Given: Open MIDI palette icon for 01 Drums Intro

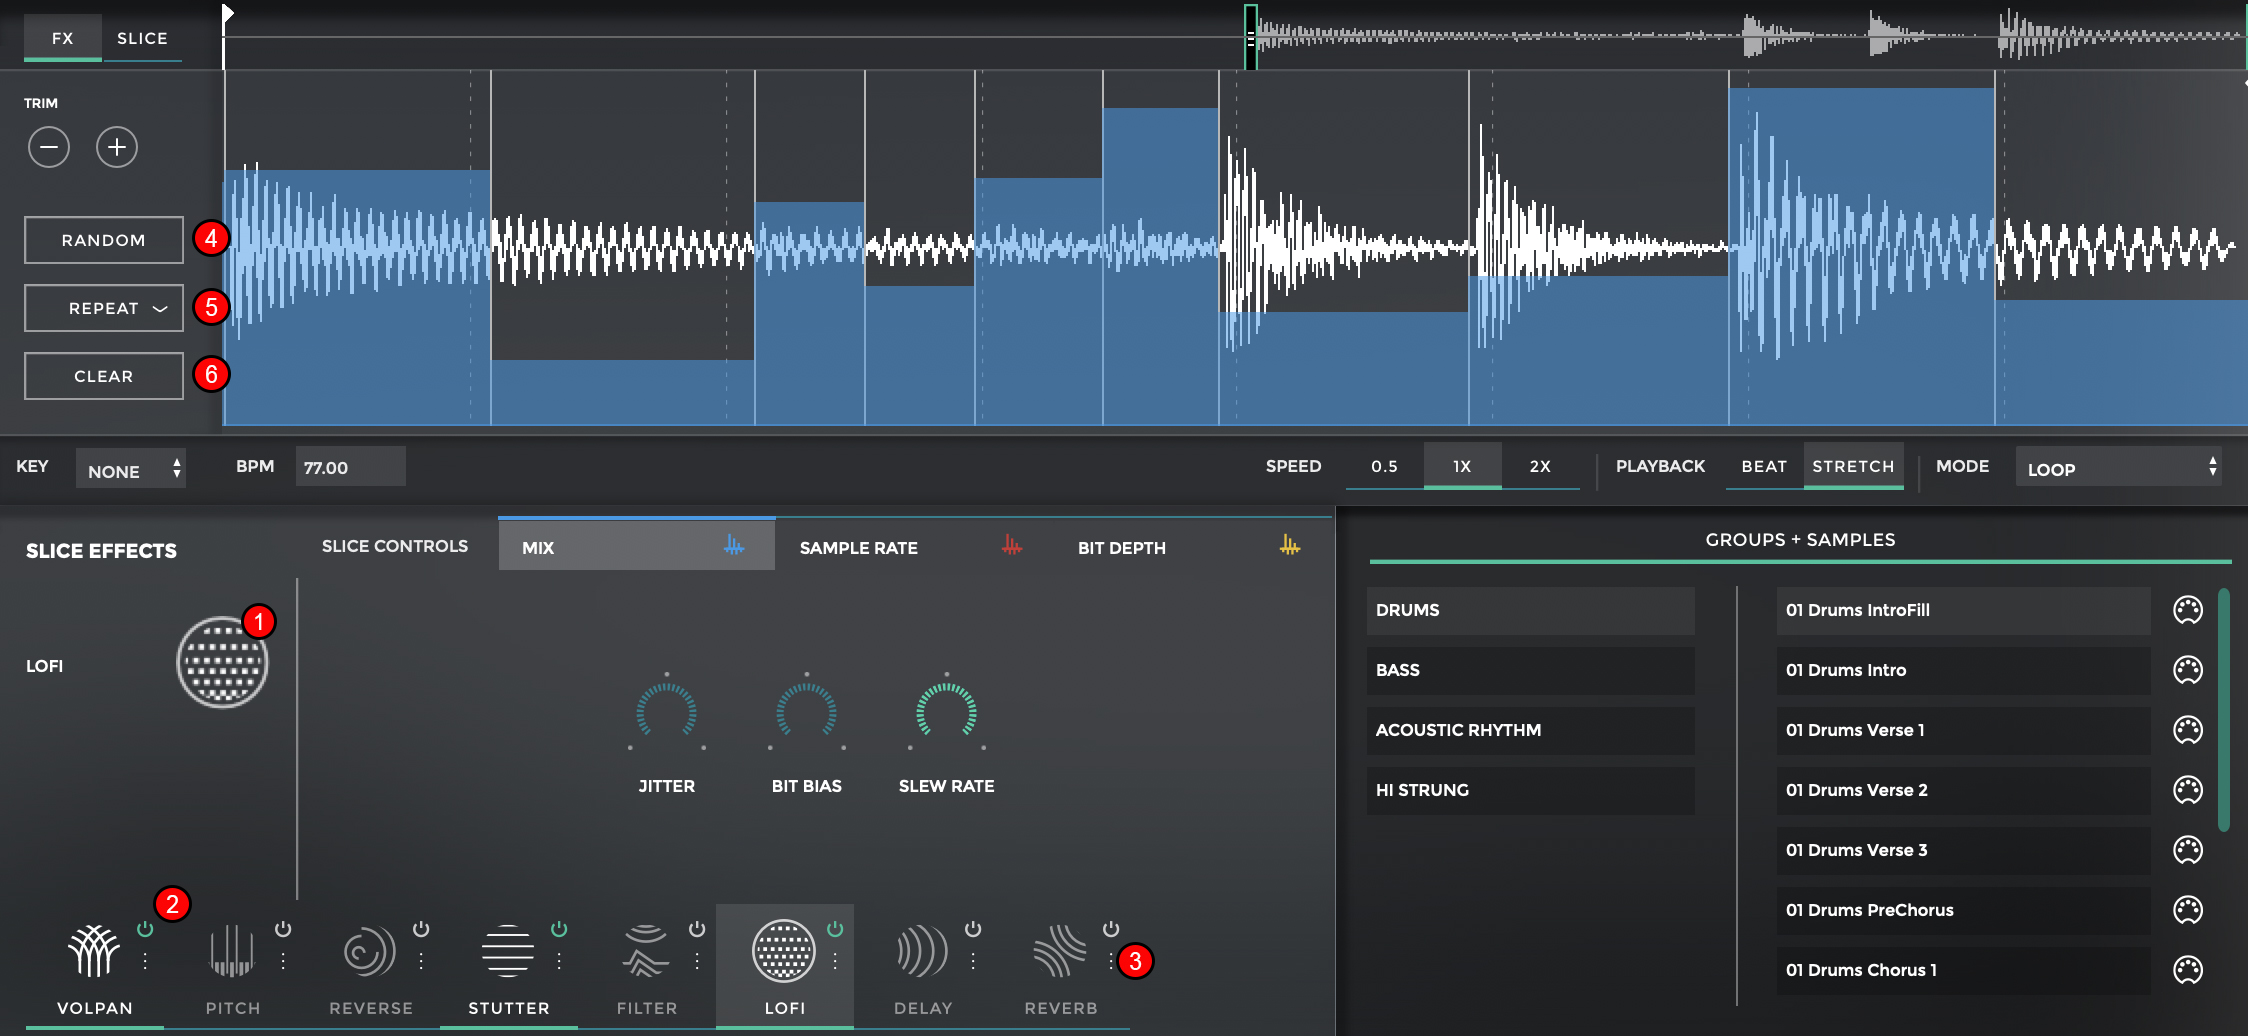Looking at the screenshot, I should tap(2187, 670).
